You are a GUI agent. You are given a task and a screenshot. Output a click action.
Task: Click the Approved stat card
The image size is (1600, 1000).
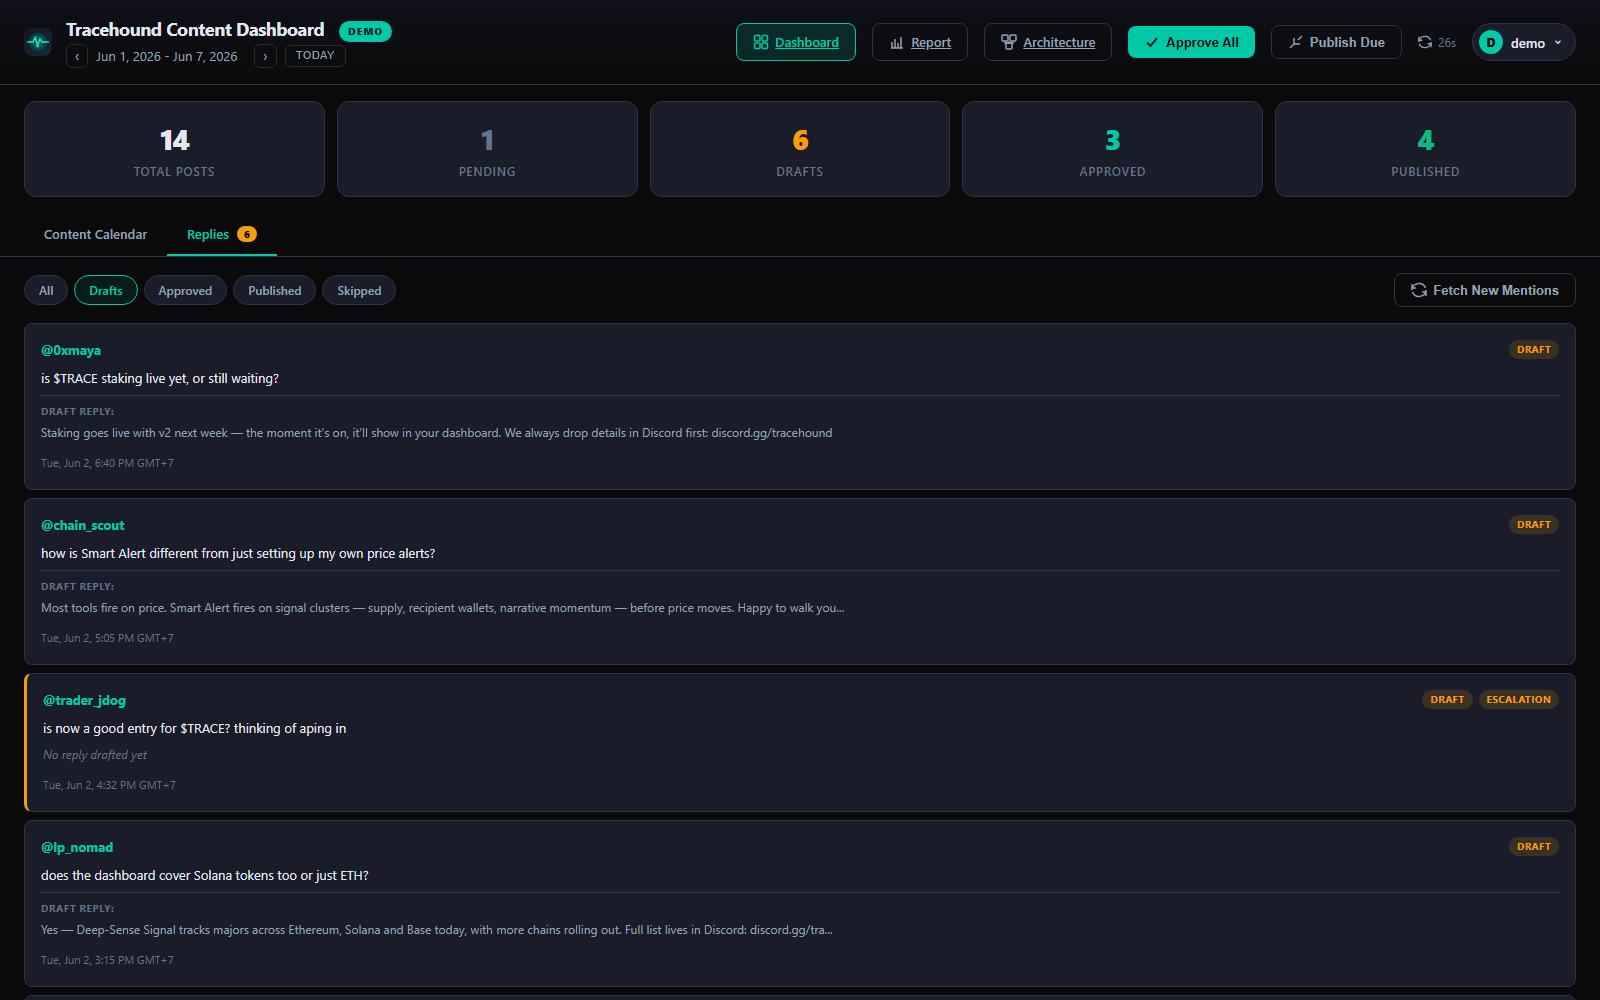point(1112,149)
